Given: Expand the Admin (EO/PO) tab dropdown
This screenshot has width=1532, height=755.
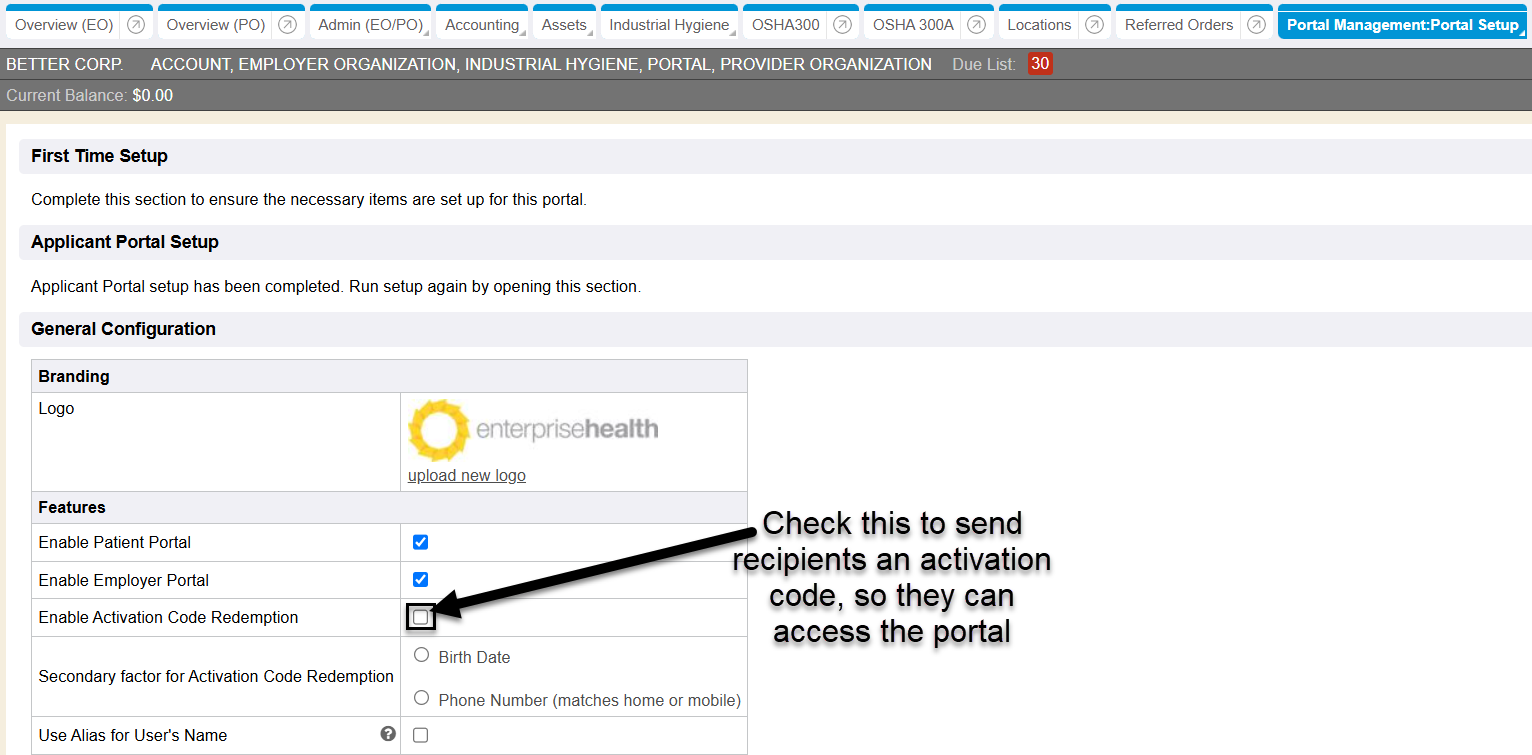Looking at the screenshot, I should pos(370,25).
